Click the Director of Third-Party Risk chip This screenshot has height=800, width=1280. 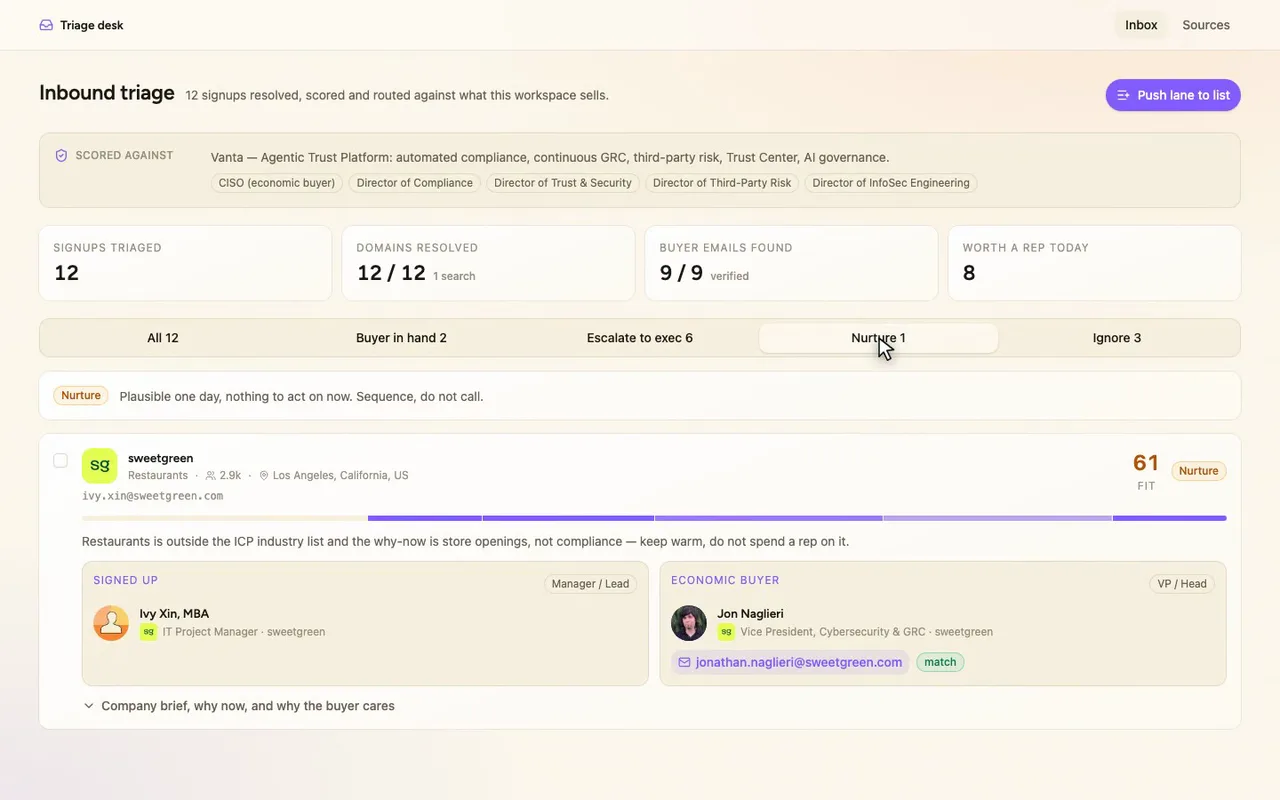(x=722, y=183)
